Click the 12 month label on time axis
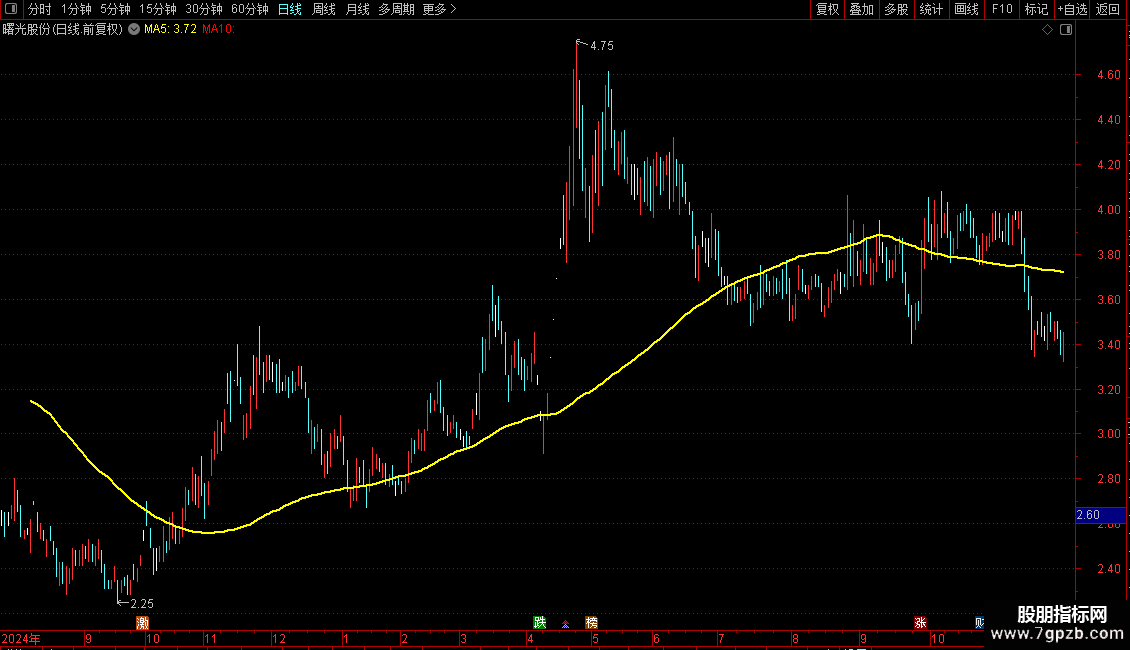 (x=278, y=638)
